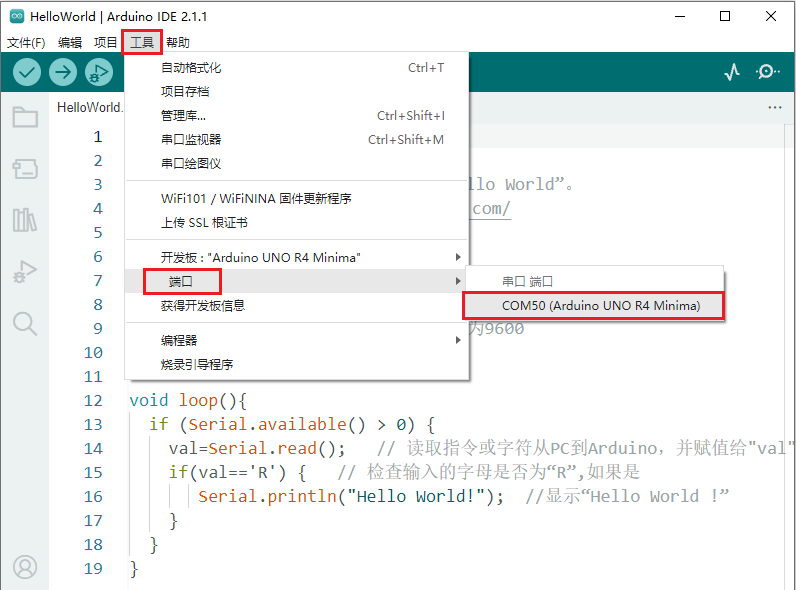The image size is (796, 590).
Task: Click the 'void loop(){' code line
Action: point(188,401)
